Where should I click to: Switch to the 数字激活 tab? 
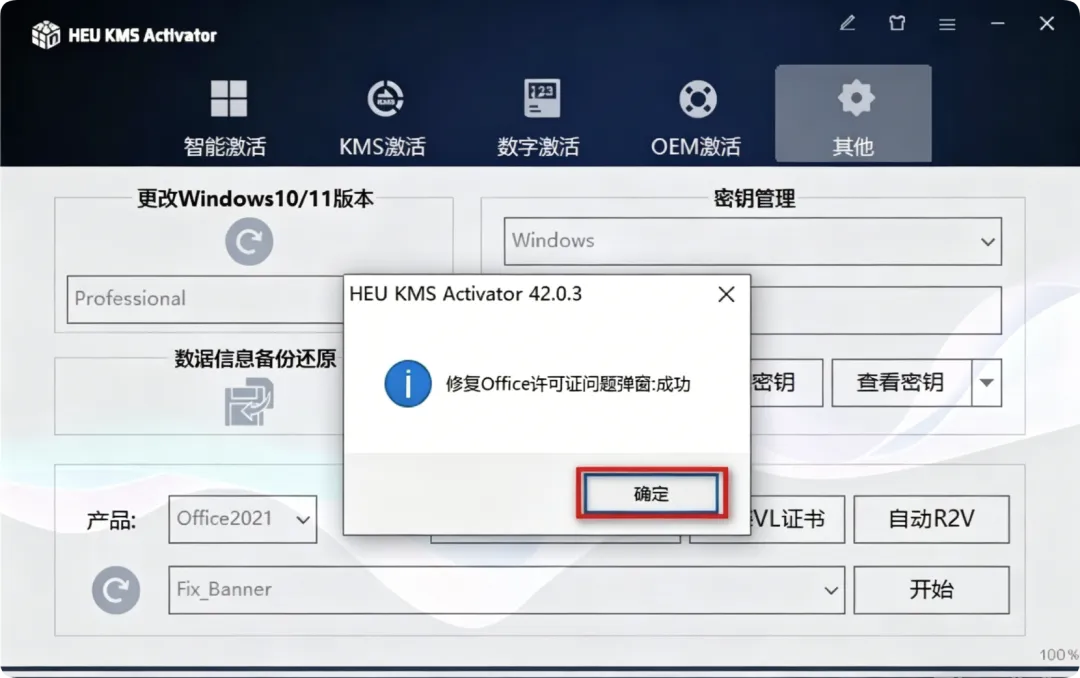coord(539,116)
